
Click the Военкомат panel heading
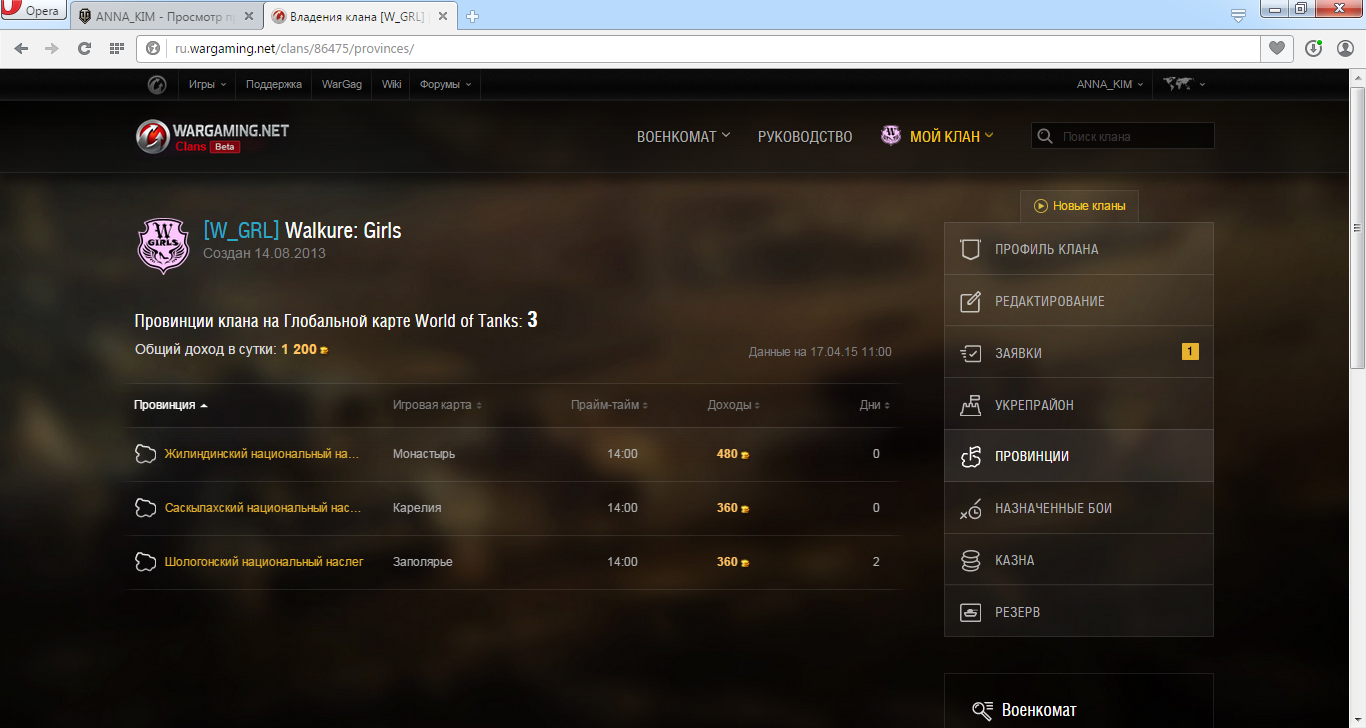1039,710
